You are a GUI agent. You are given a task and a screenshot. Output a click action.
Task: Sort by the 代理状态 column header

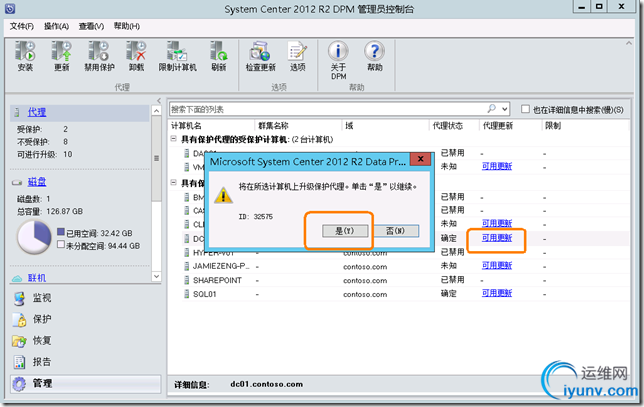(454, 126)
